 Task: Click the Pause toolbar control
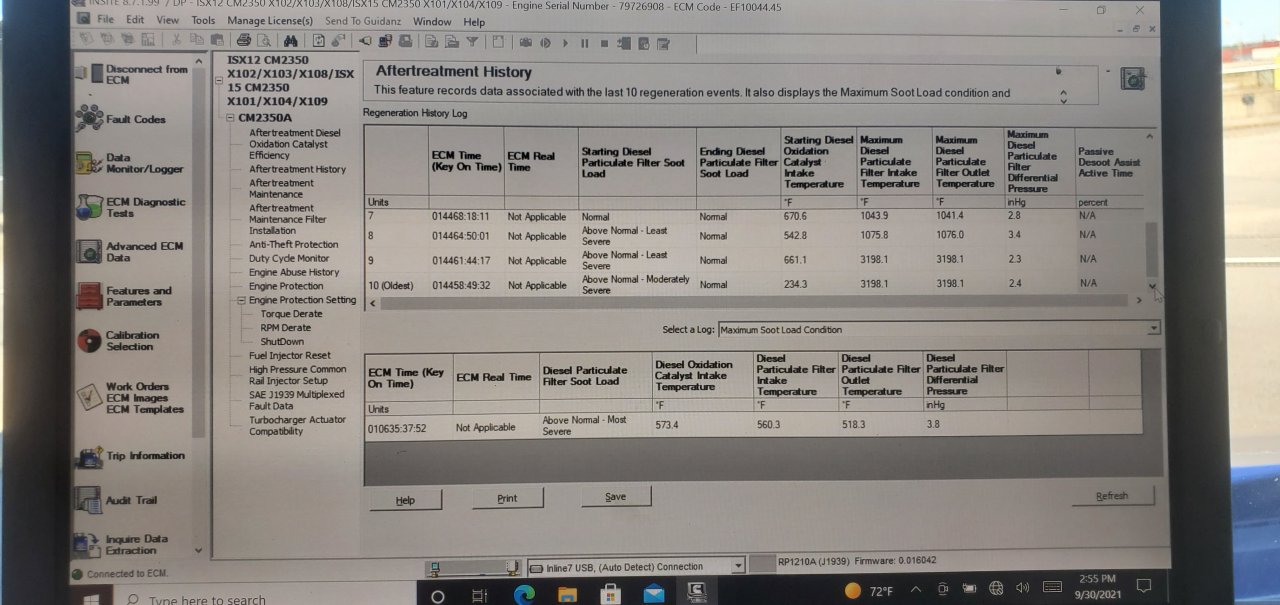[x=585, y=43]
